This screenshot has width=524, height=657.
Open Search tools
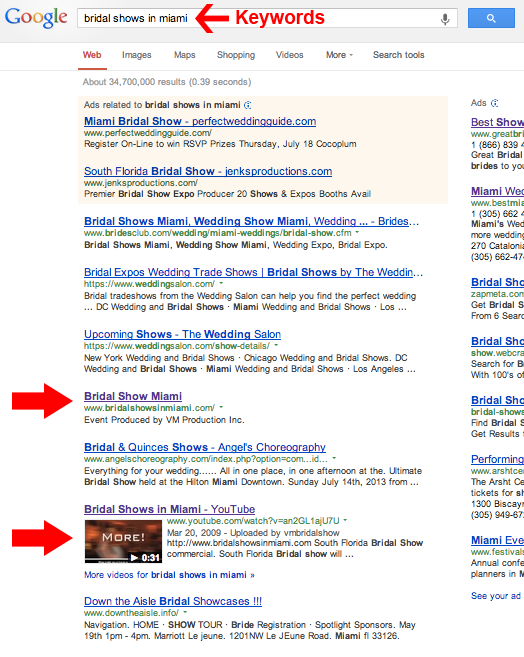tap(399, 55)
